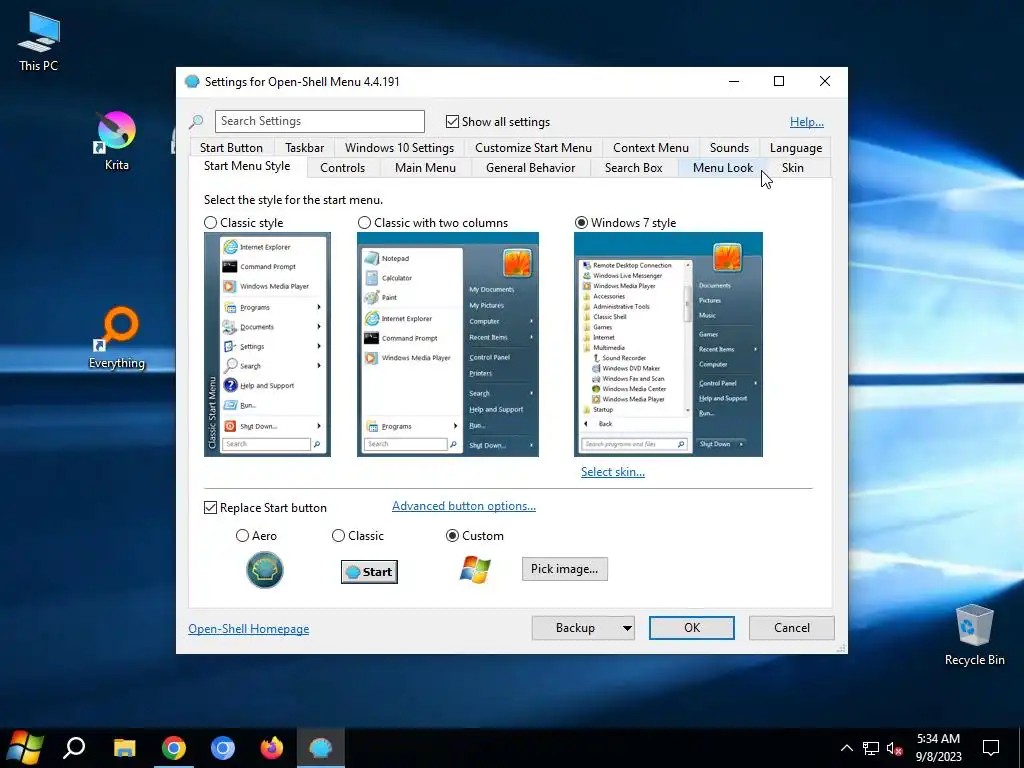Toggle the Show all settings checkbox
The image size is (1024, 768).
coord(452,121)
